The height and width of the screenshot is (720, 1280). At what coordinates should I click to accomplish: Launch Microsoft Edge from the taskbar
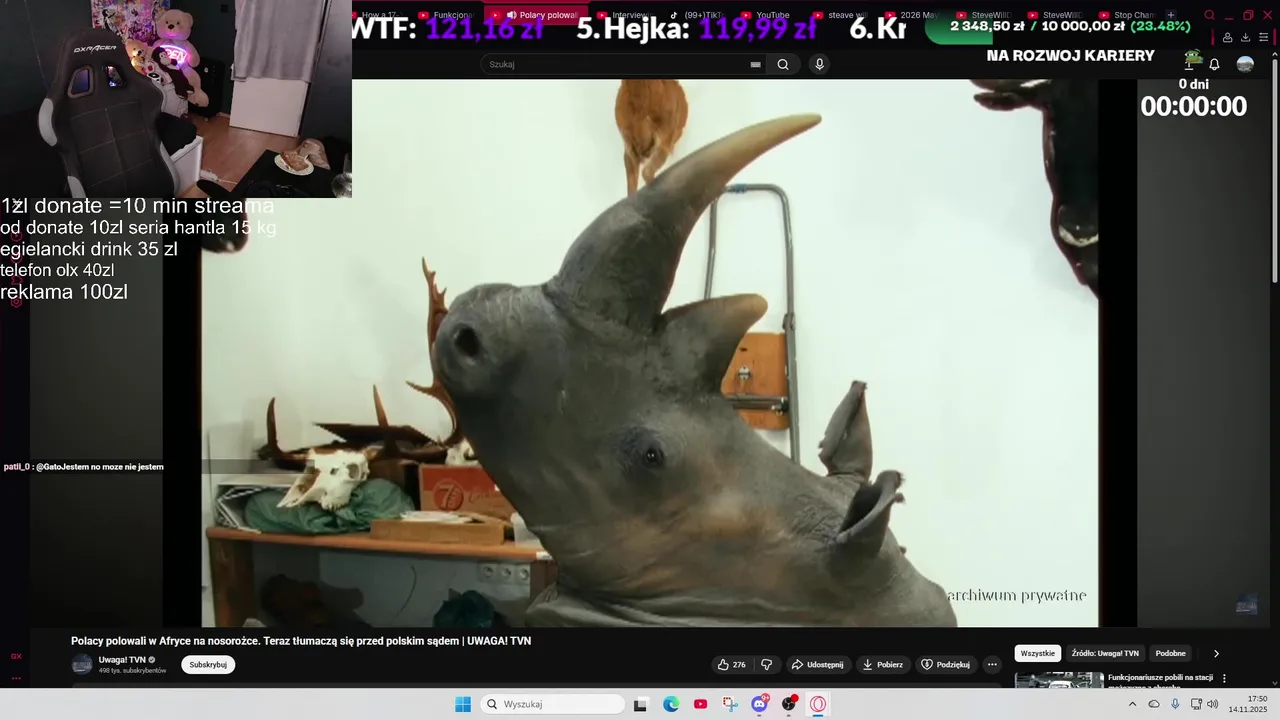[x=671, y=704]
